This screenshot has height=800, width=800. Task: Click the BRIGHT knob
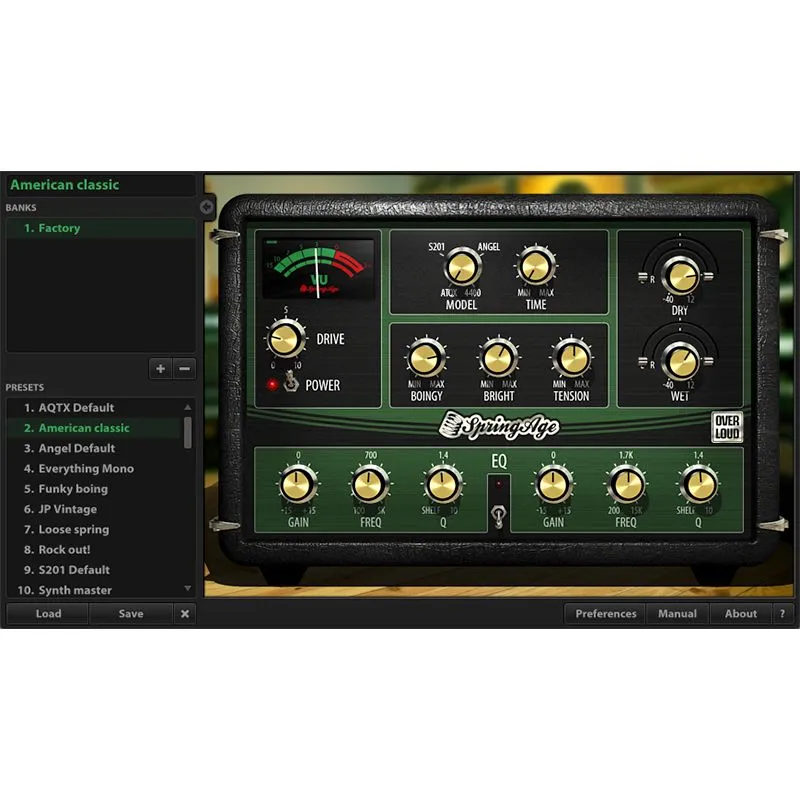coord(498,358)
